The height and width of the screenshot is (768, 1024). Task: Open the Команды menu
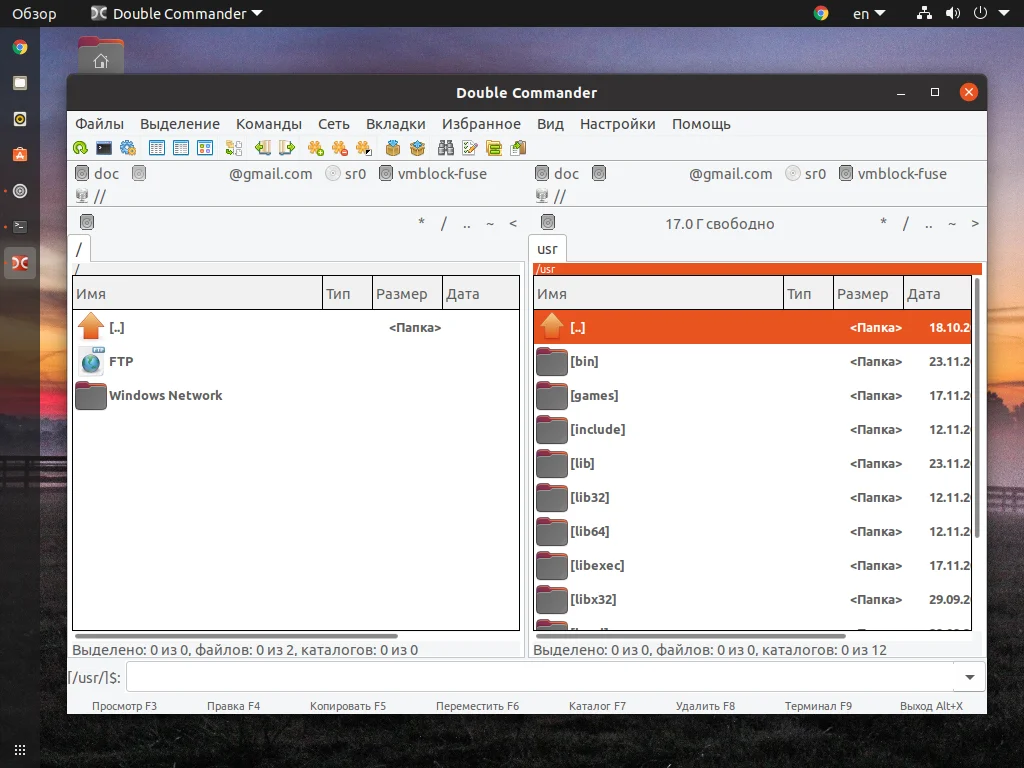coord(268,124)
